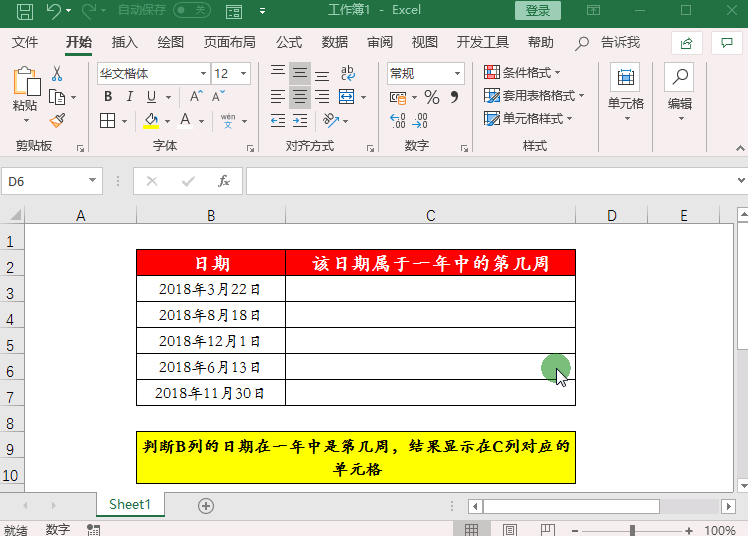Click the Increase Decimal icon
748x536 pixels.
[397, 121]
